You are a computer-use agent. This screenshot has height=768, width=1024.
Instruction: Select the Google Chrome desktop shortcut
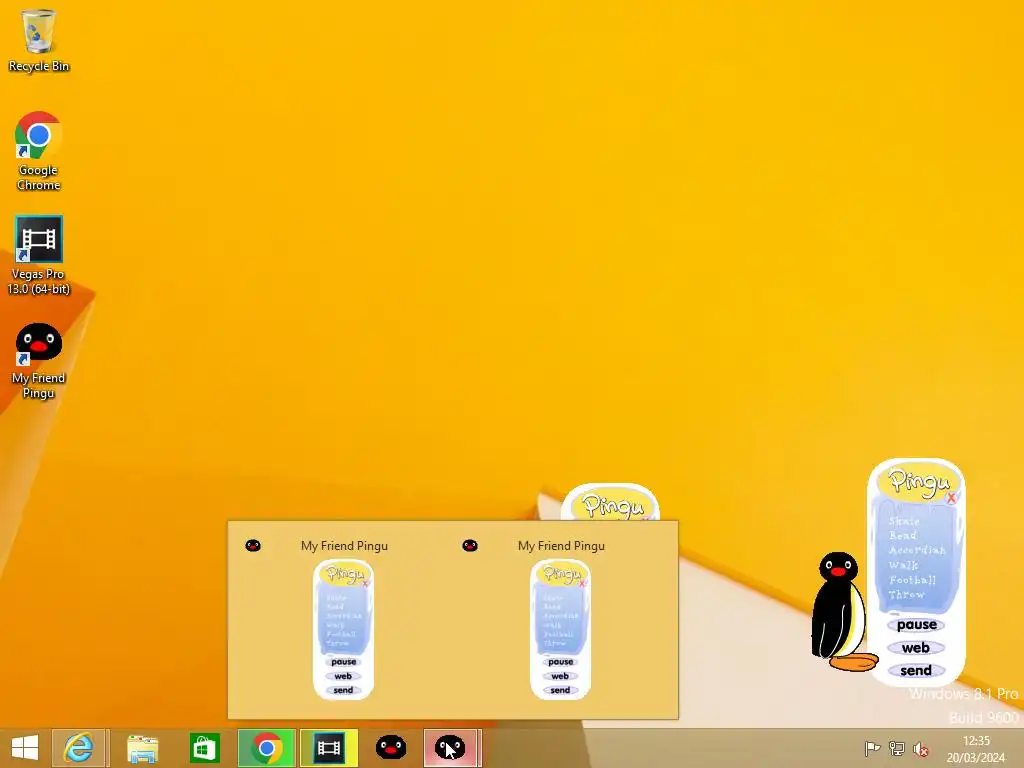tap(39, 151)
